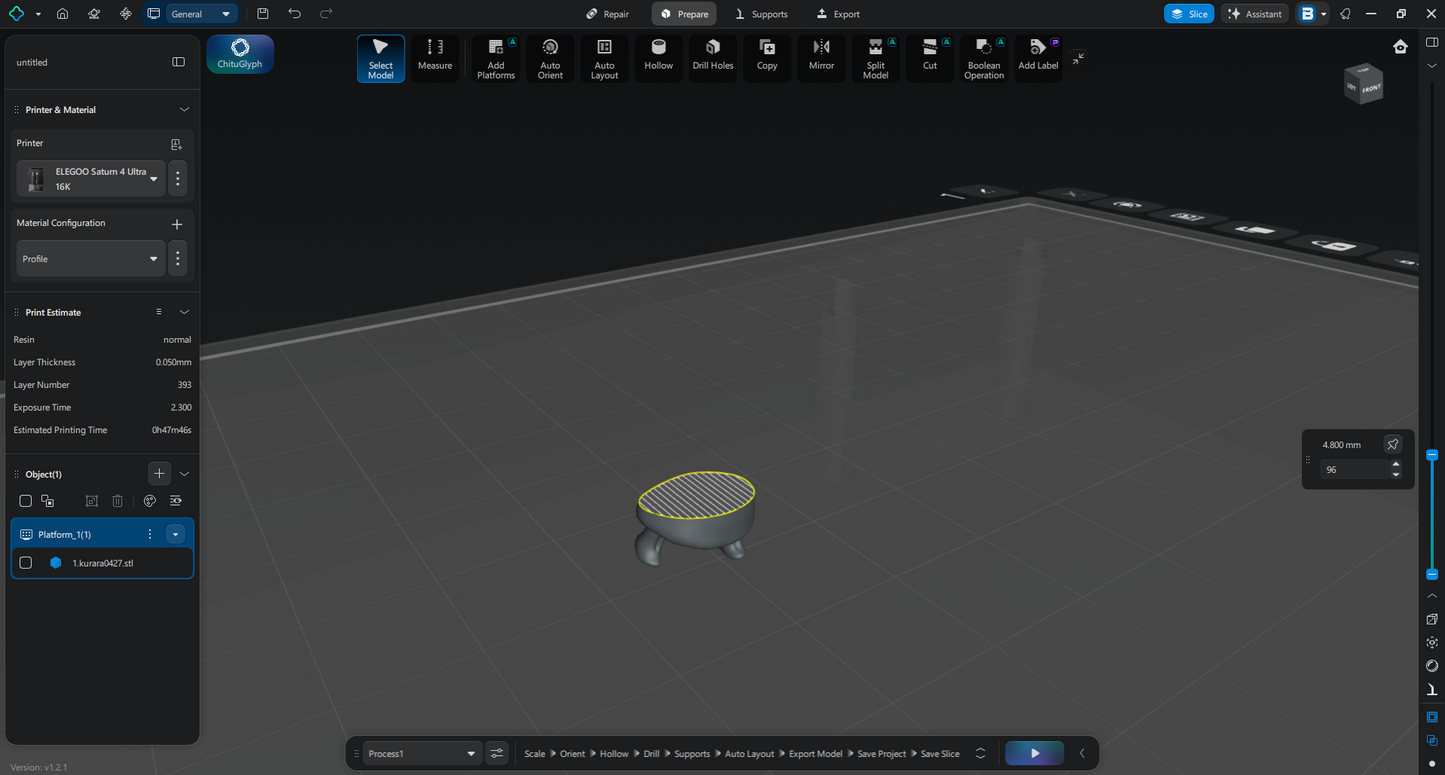Activate the Mirror tool
The height and width of the screenshot is (775, 1445).
click(821, 59)
